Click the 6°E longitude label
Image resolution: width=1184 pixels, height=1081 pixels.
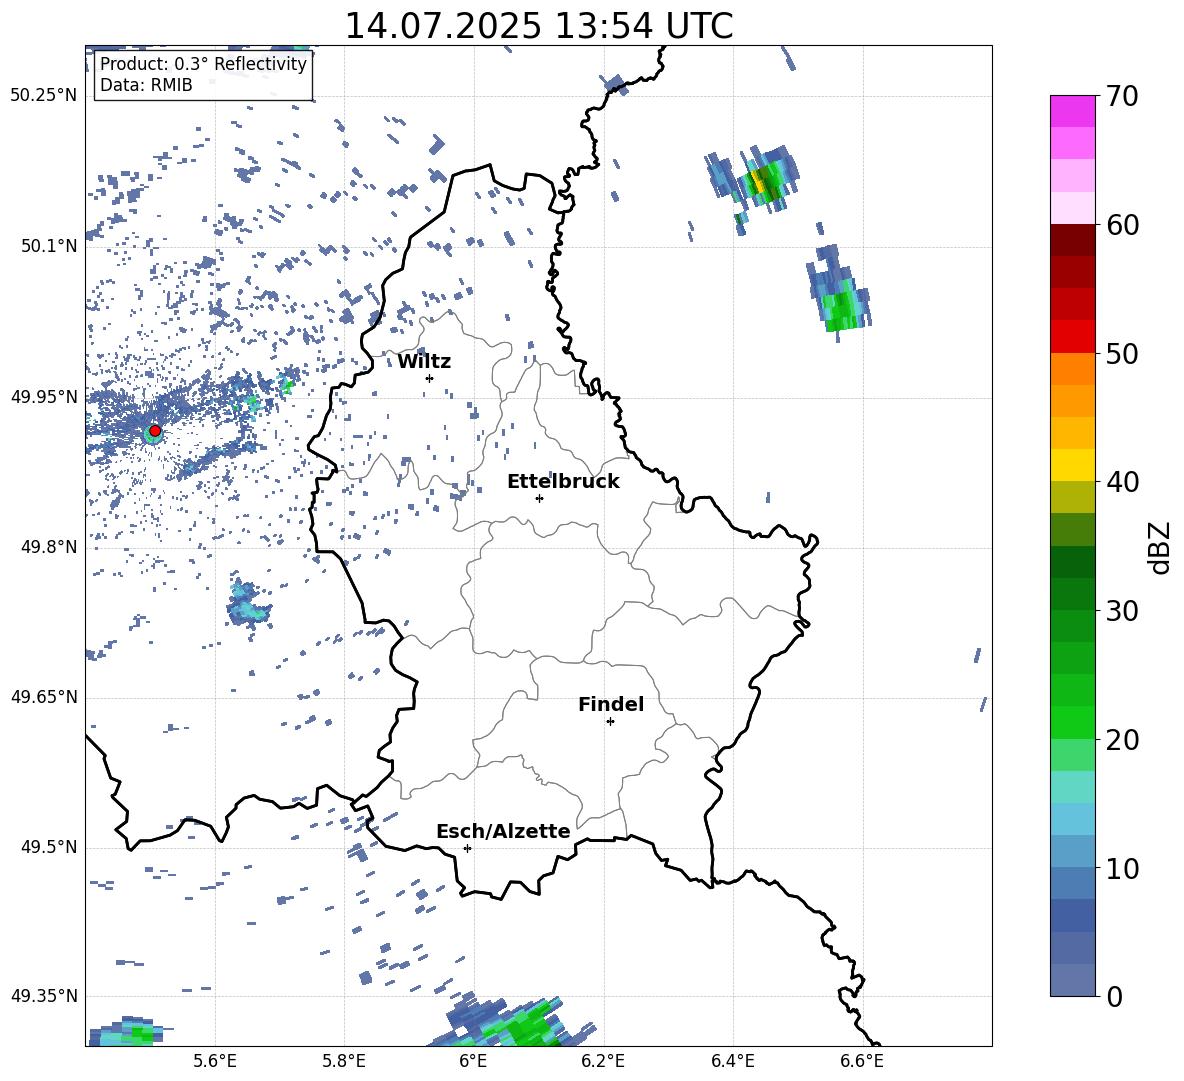pos(473,1061)
